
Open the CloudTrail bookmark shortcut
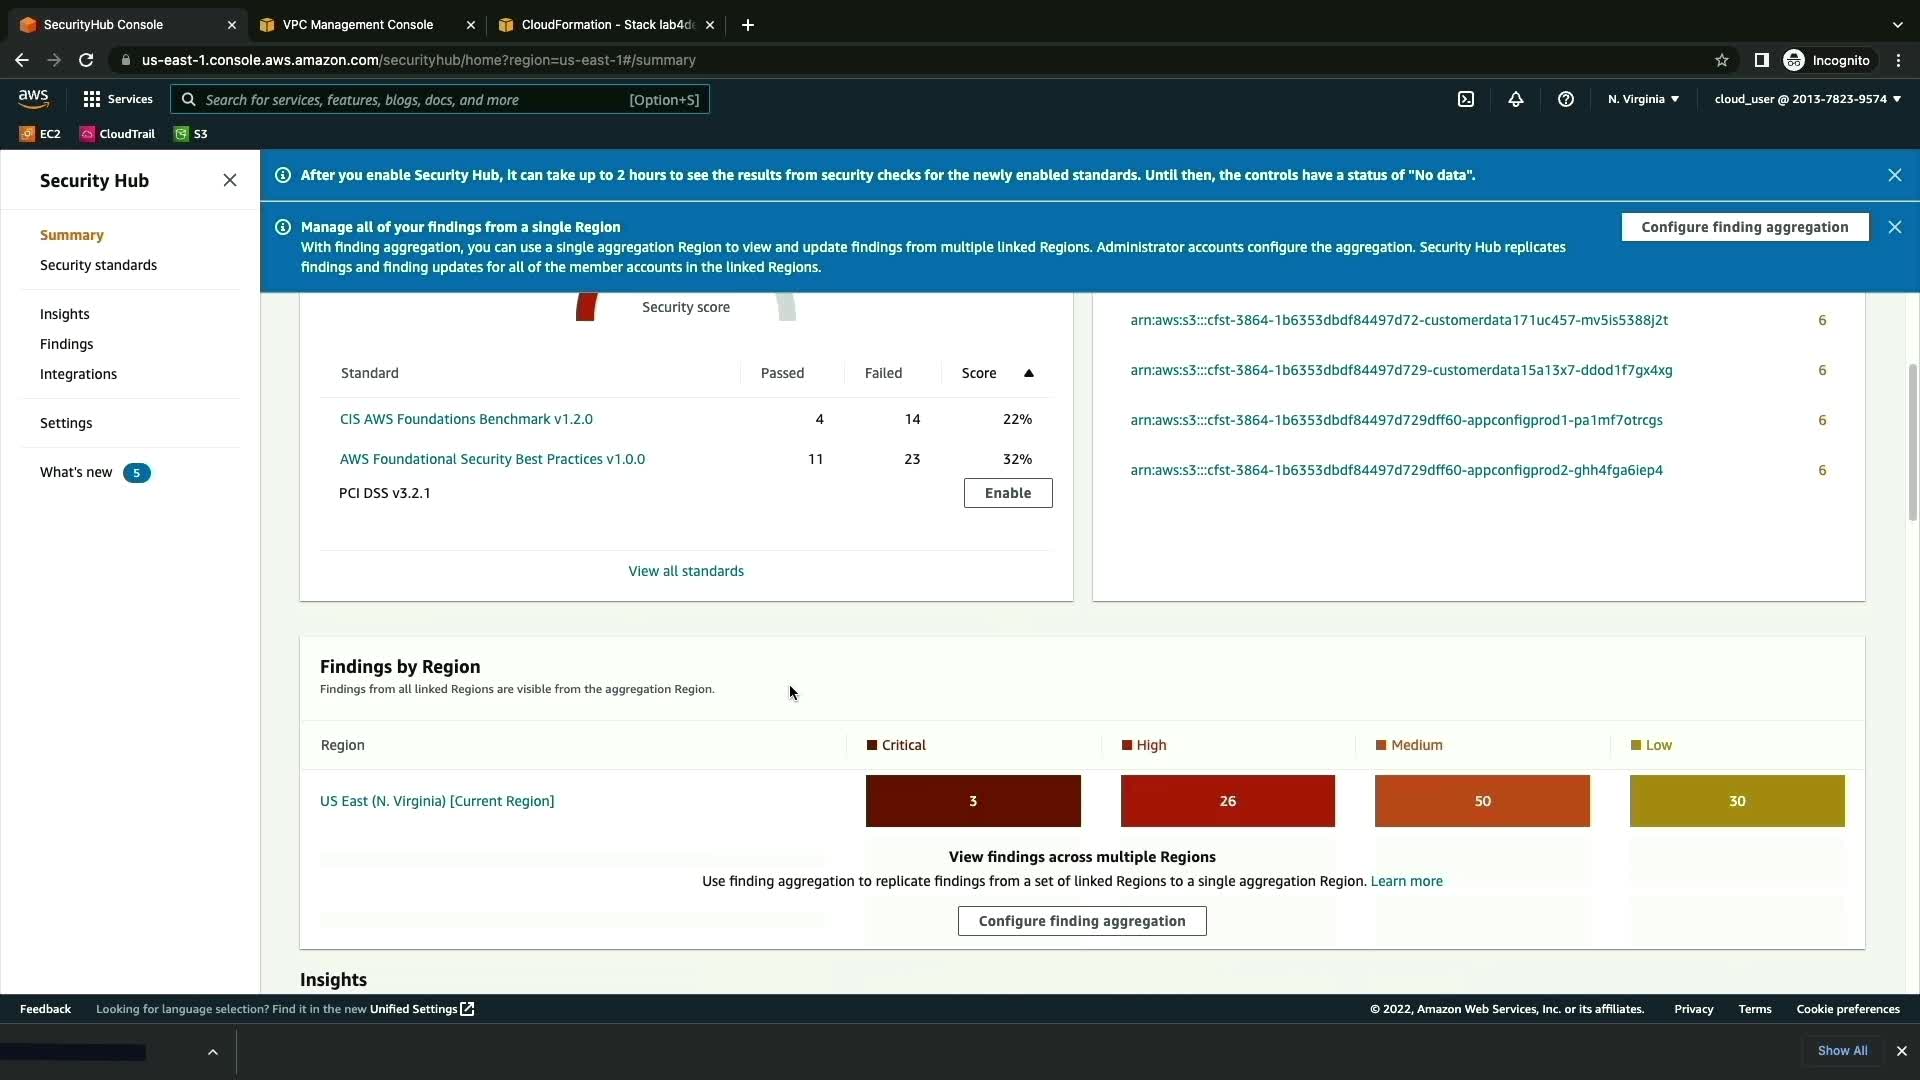pyautogui.click(x=118, y=134)
